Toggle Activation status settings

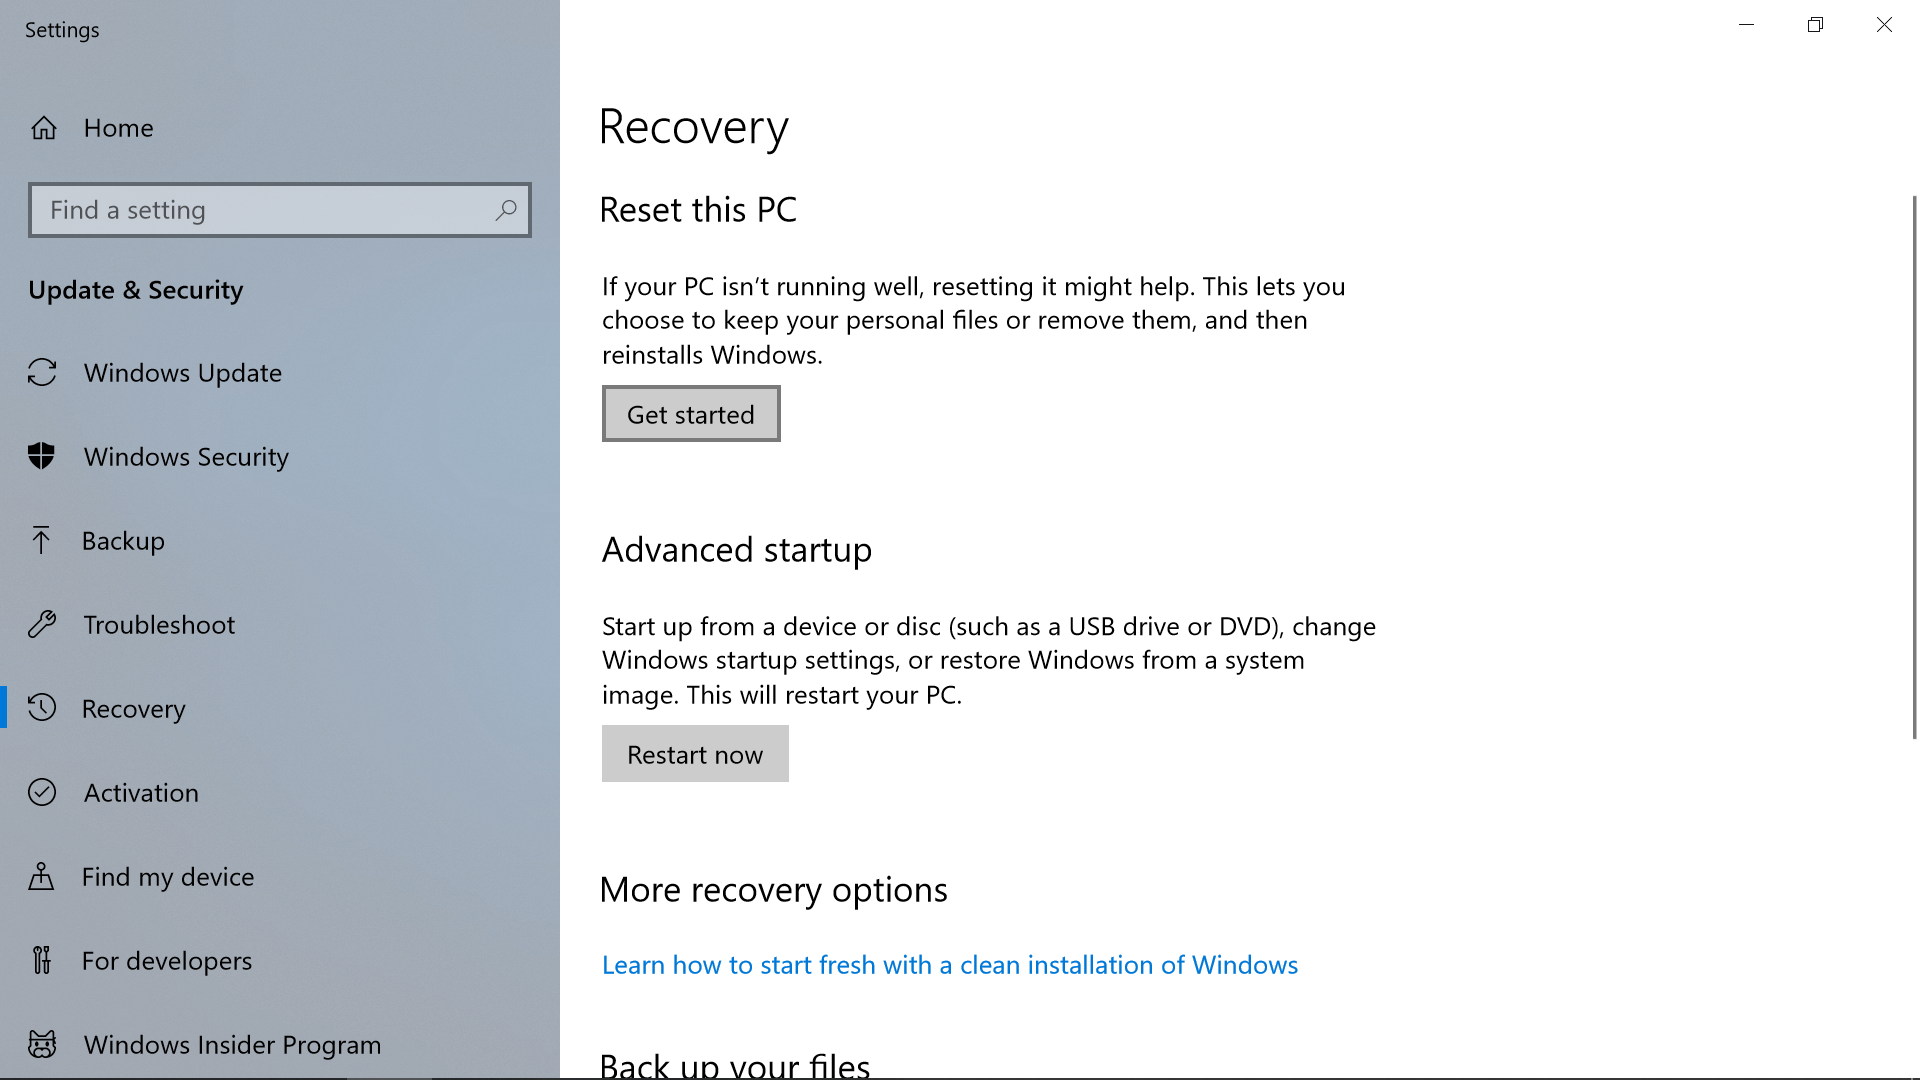tap(141, 791)
